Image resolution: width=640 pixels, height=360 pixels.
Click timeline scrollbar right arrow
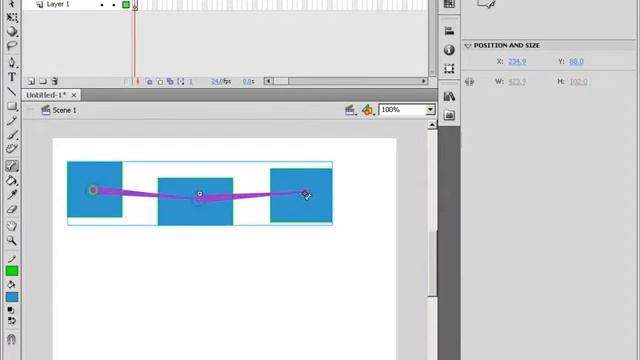pyautogui.click(x=424, y=81)
